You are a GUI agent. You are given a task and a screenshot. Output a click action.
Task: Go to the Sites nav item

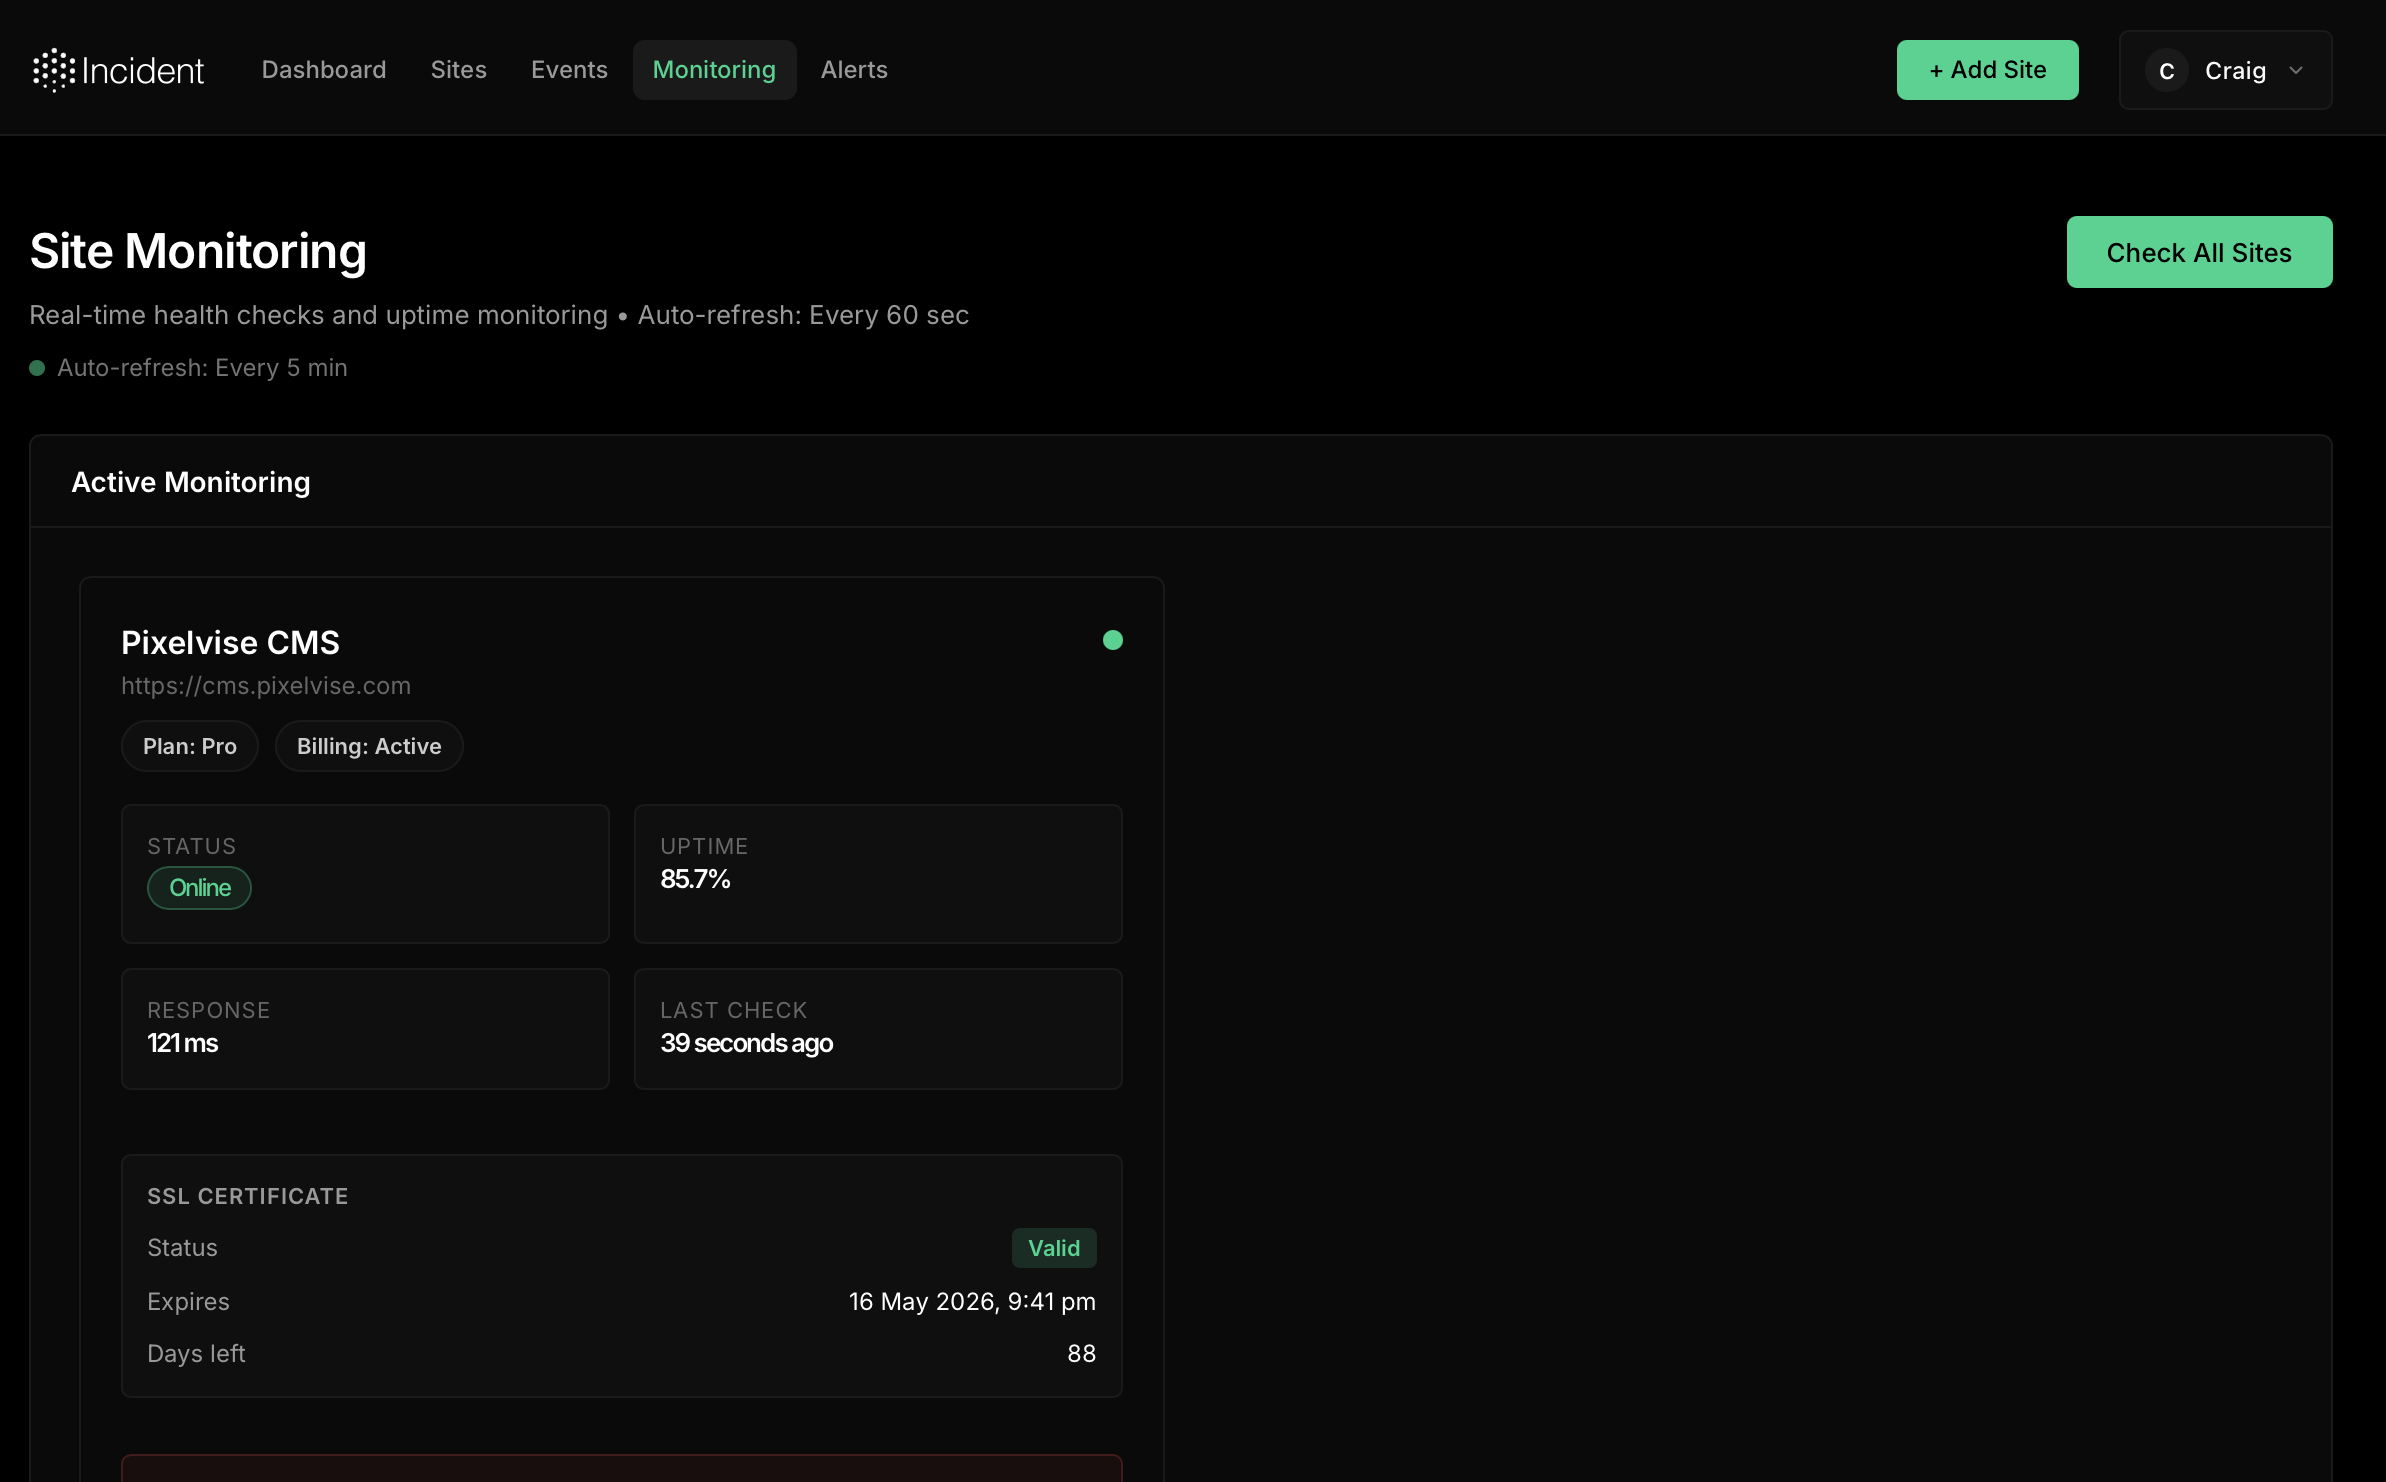click(459, 70)
